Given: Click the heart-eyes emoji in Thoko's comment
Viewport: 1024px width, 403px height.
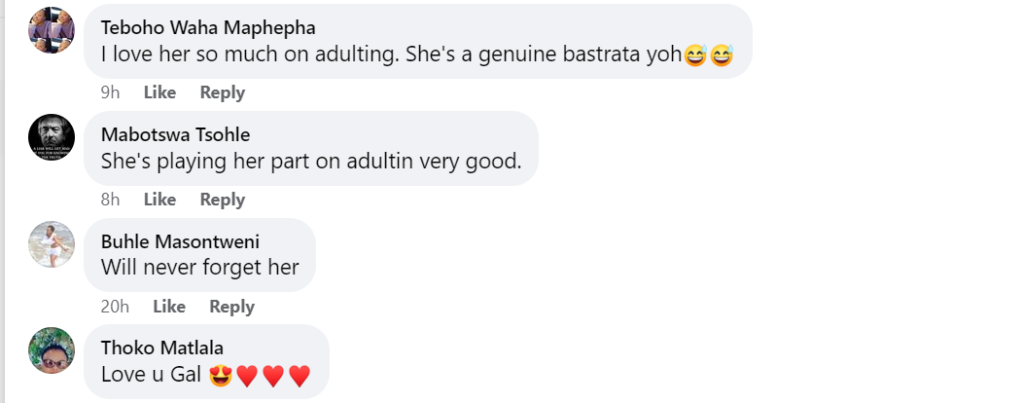Looking at the screenshot, I should 221,376.
